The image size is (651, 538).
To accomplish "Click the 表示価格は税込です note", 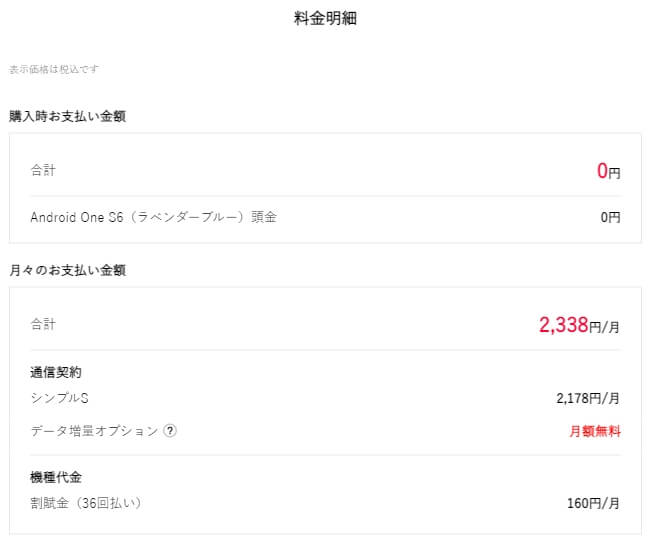I will (x=54, y=69).
